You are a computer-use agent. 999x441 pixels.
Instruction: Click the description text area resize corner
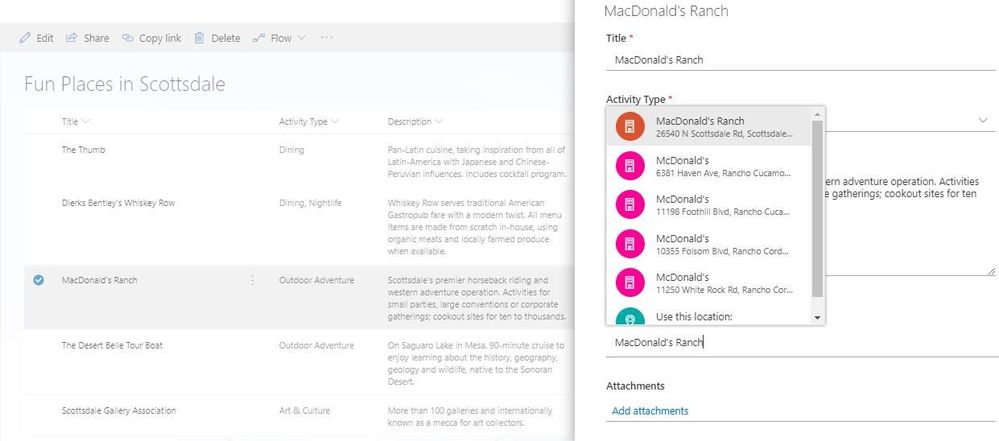coord(991,271)
